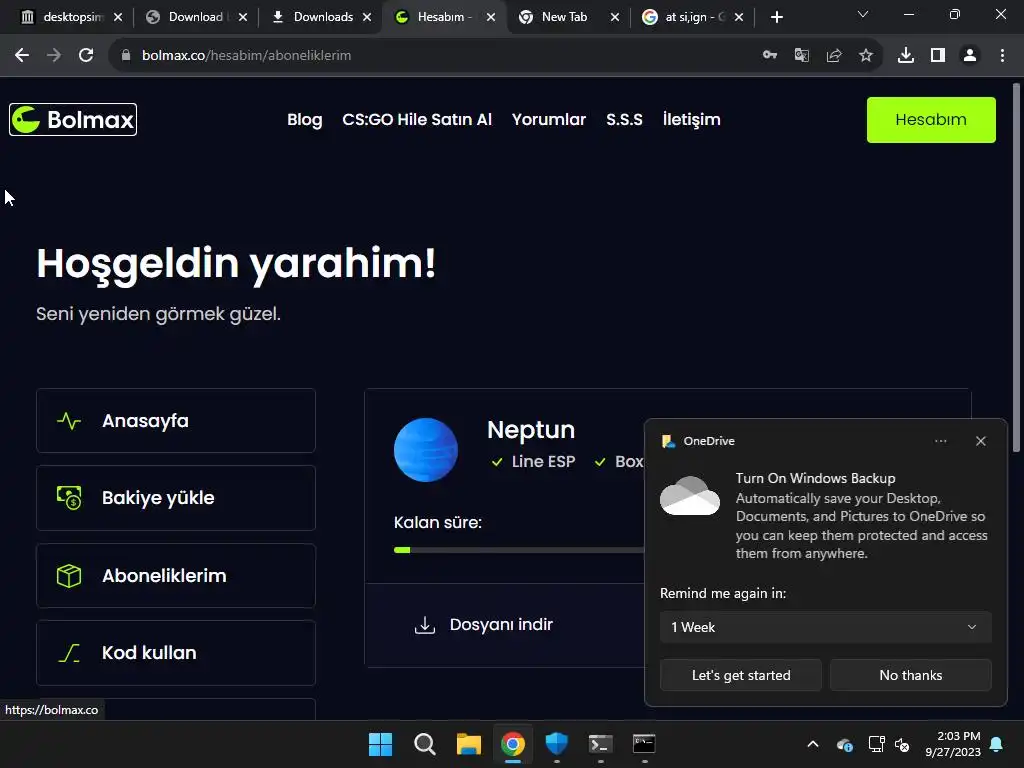Open Command Prompt taskbar icon
Screen dimensions: 1024x768
coord(644,744)
